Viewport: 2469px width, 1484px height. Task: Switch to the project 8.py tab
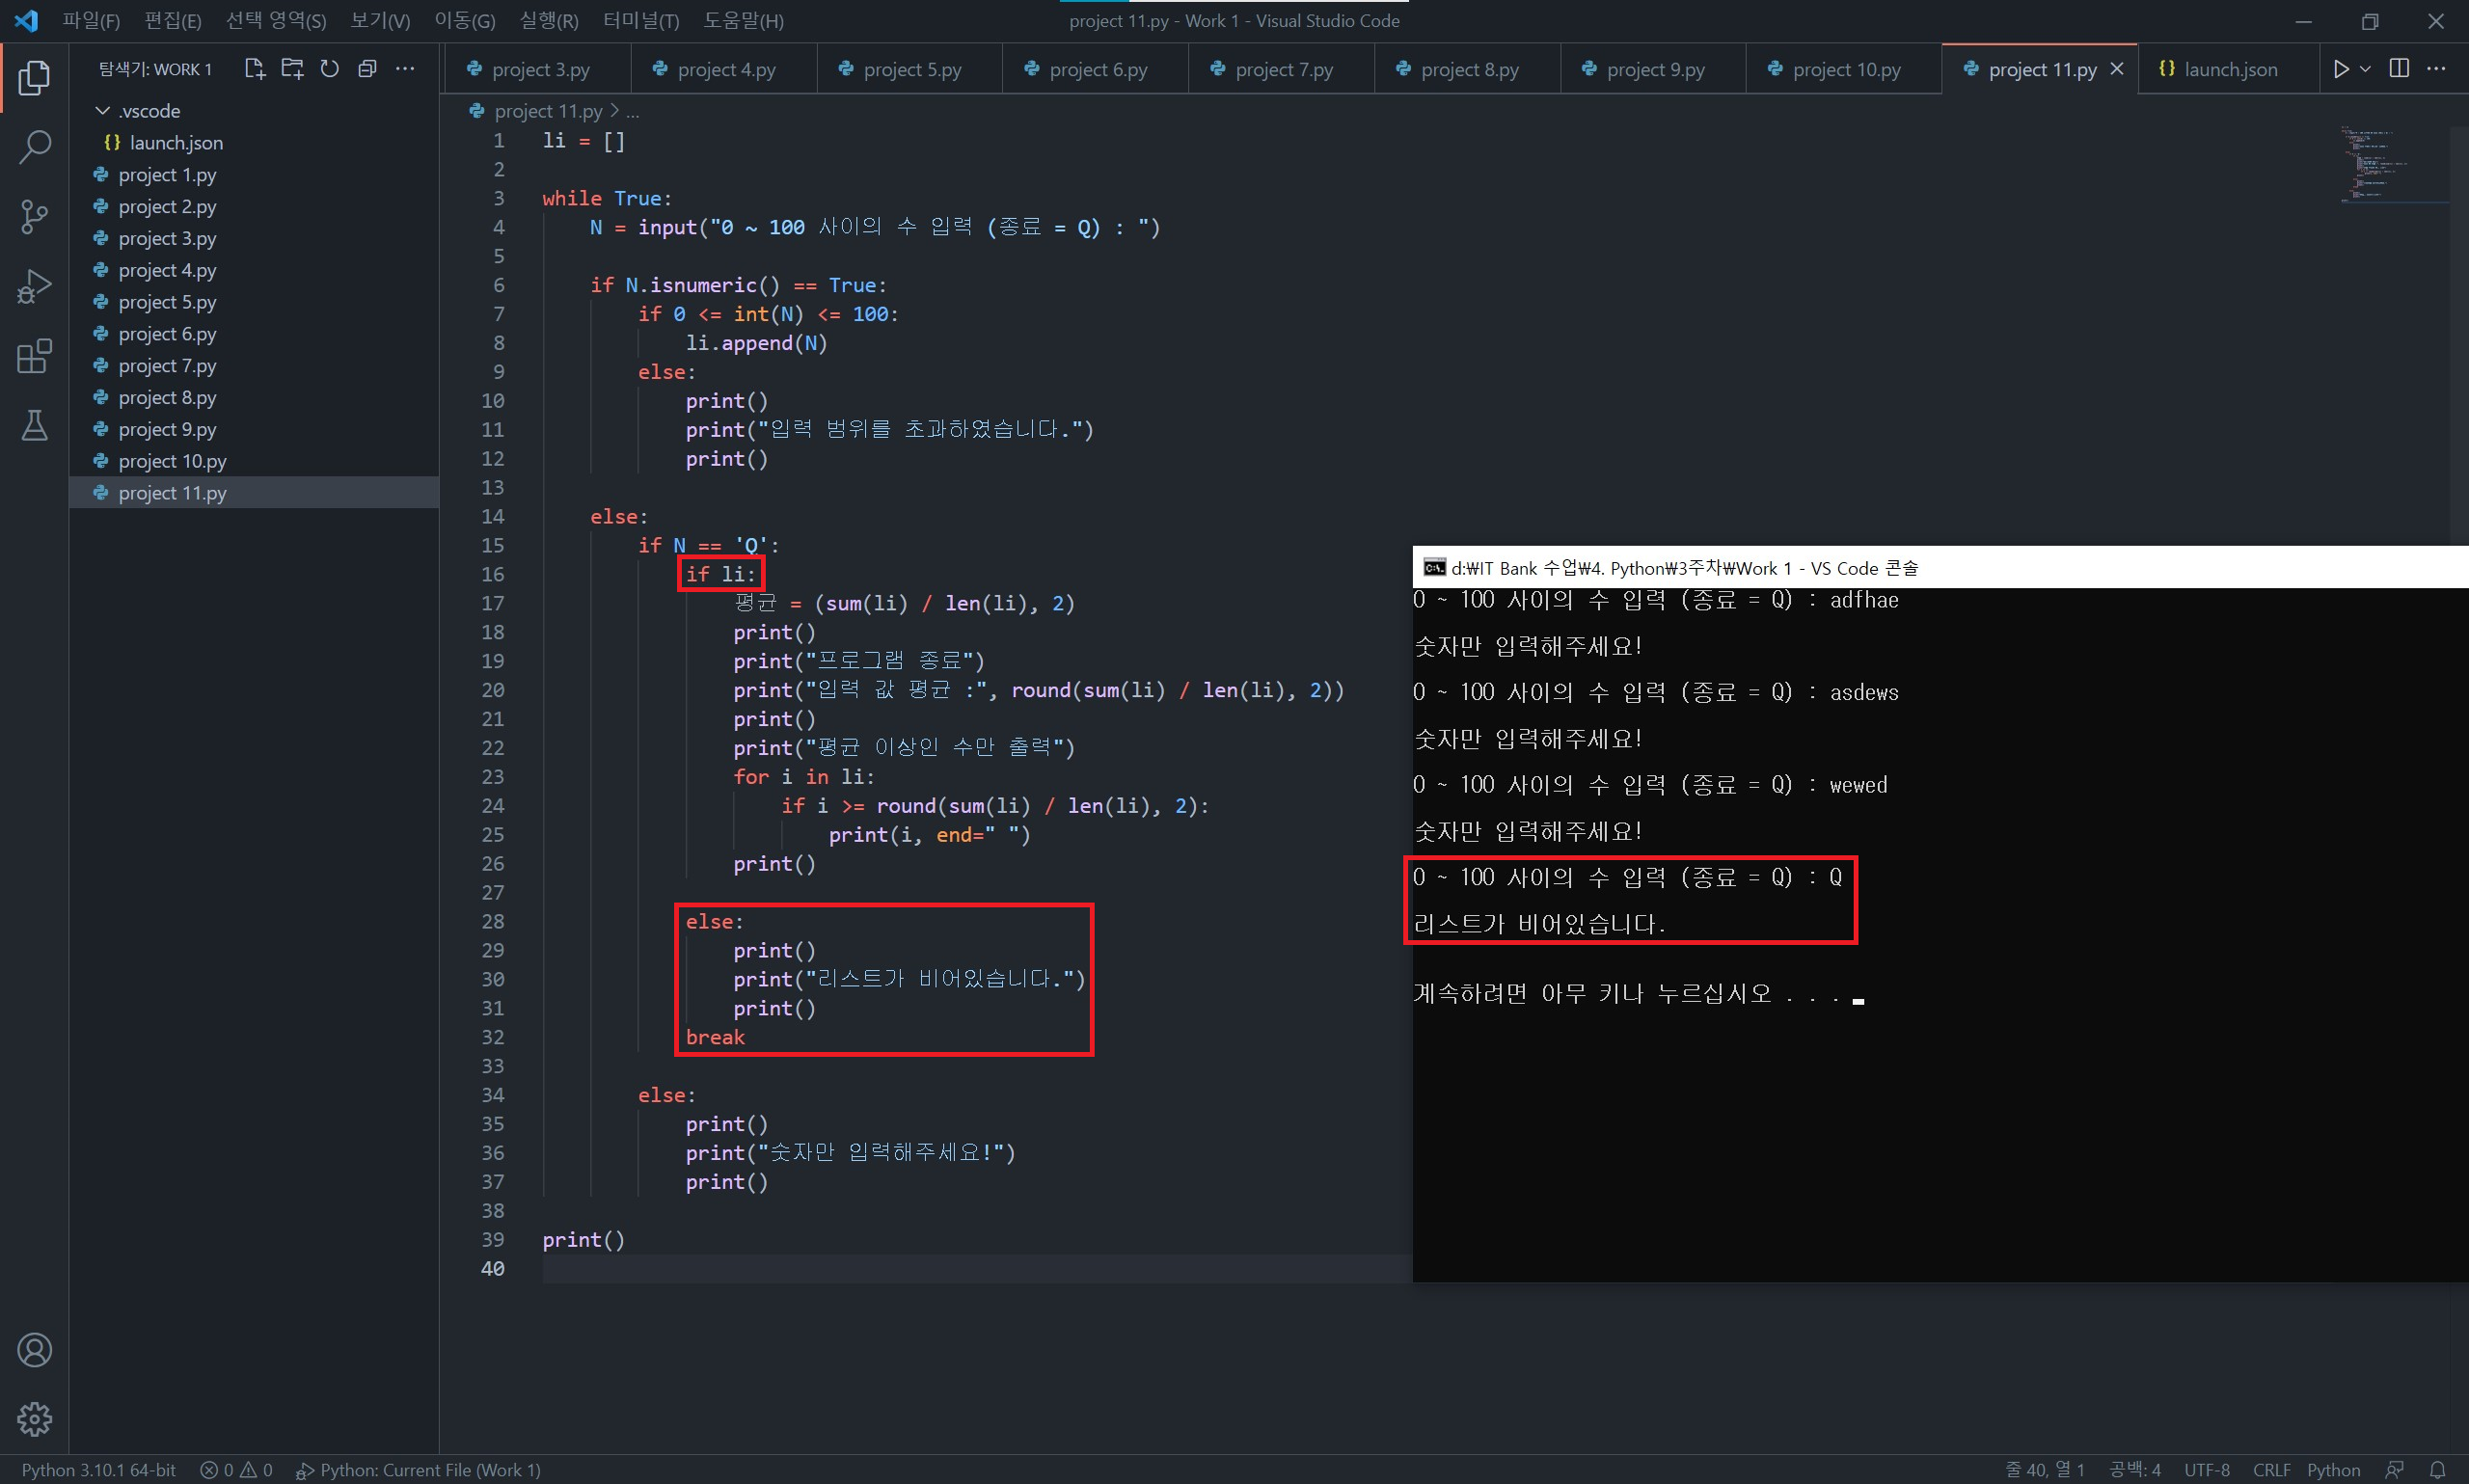pyautogui.click(x=1468, y=70)
